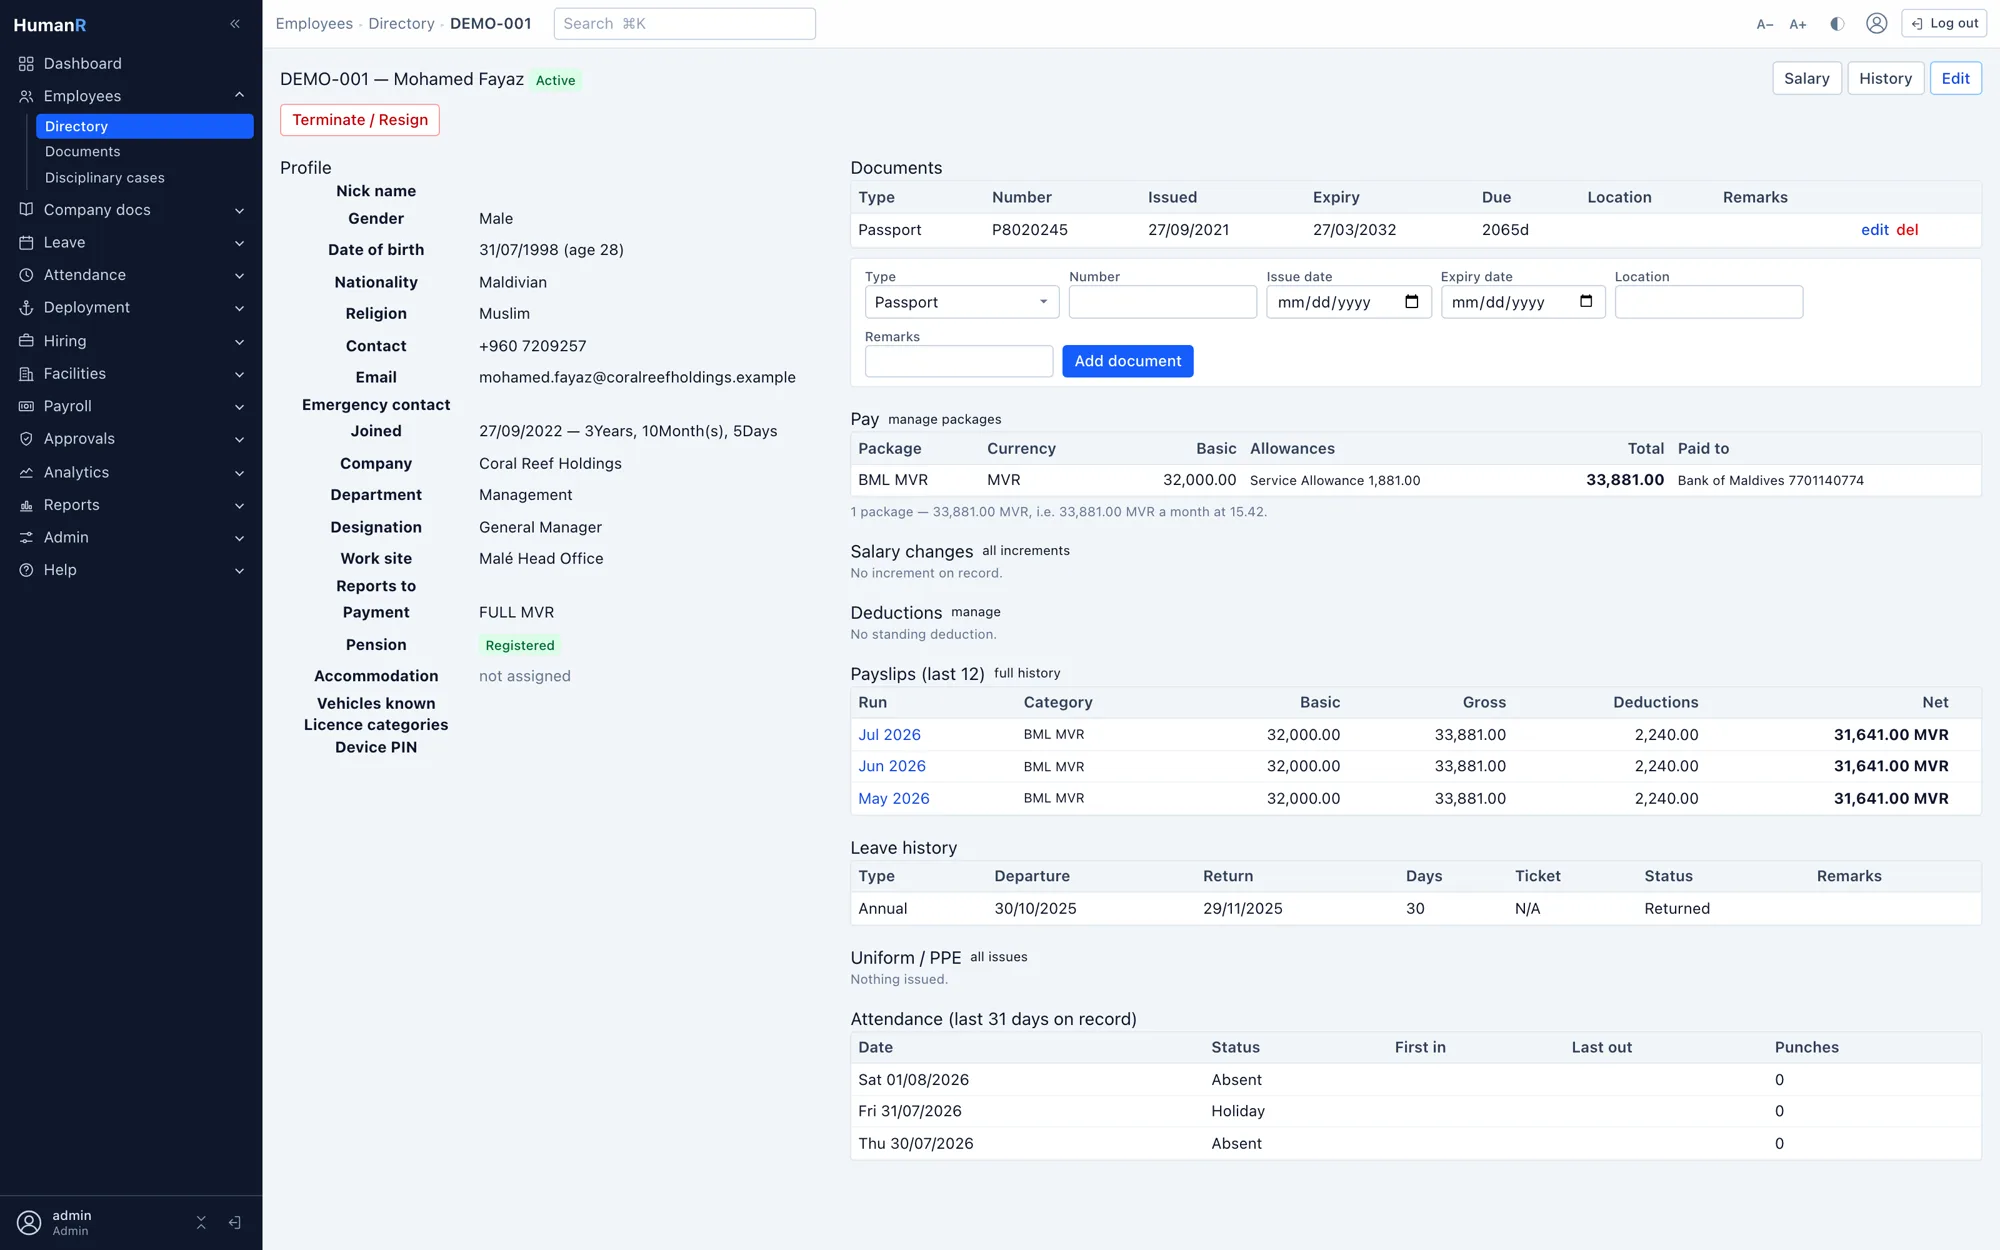Click the document Remarks input field
This screenshot has height=1250, width=2000.
tap(958, 361)
